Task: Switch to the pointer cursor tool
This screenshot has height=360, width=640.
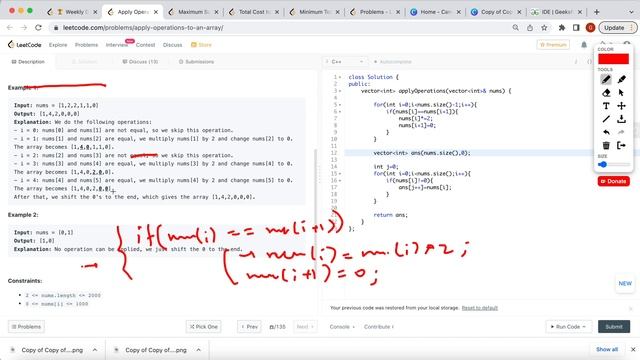Action: point(622,93)
